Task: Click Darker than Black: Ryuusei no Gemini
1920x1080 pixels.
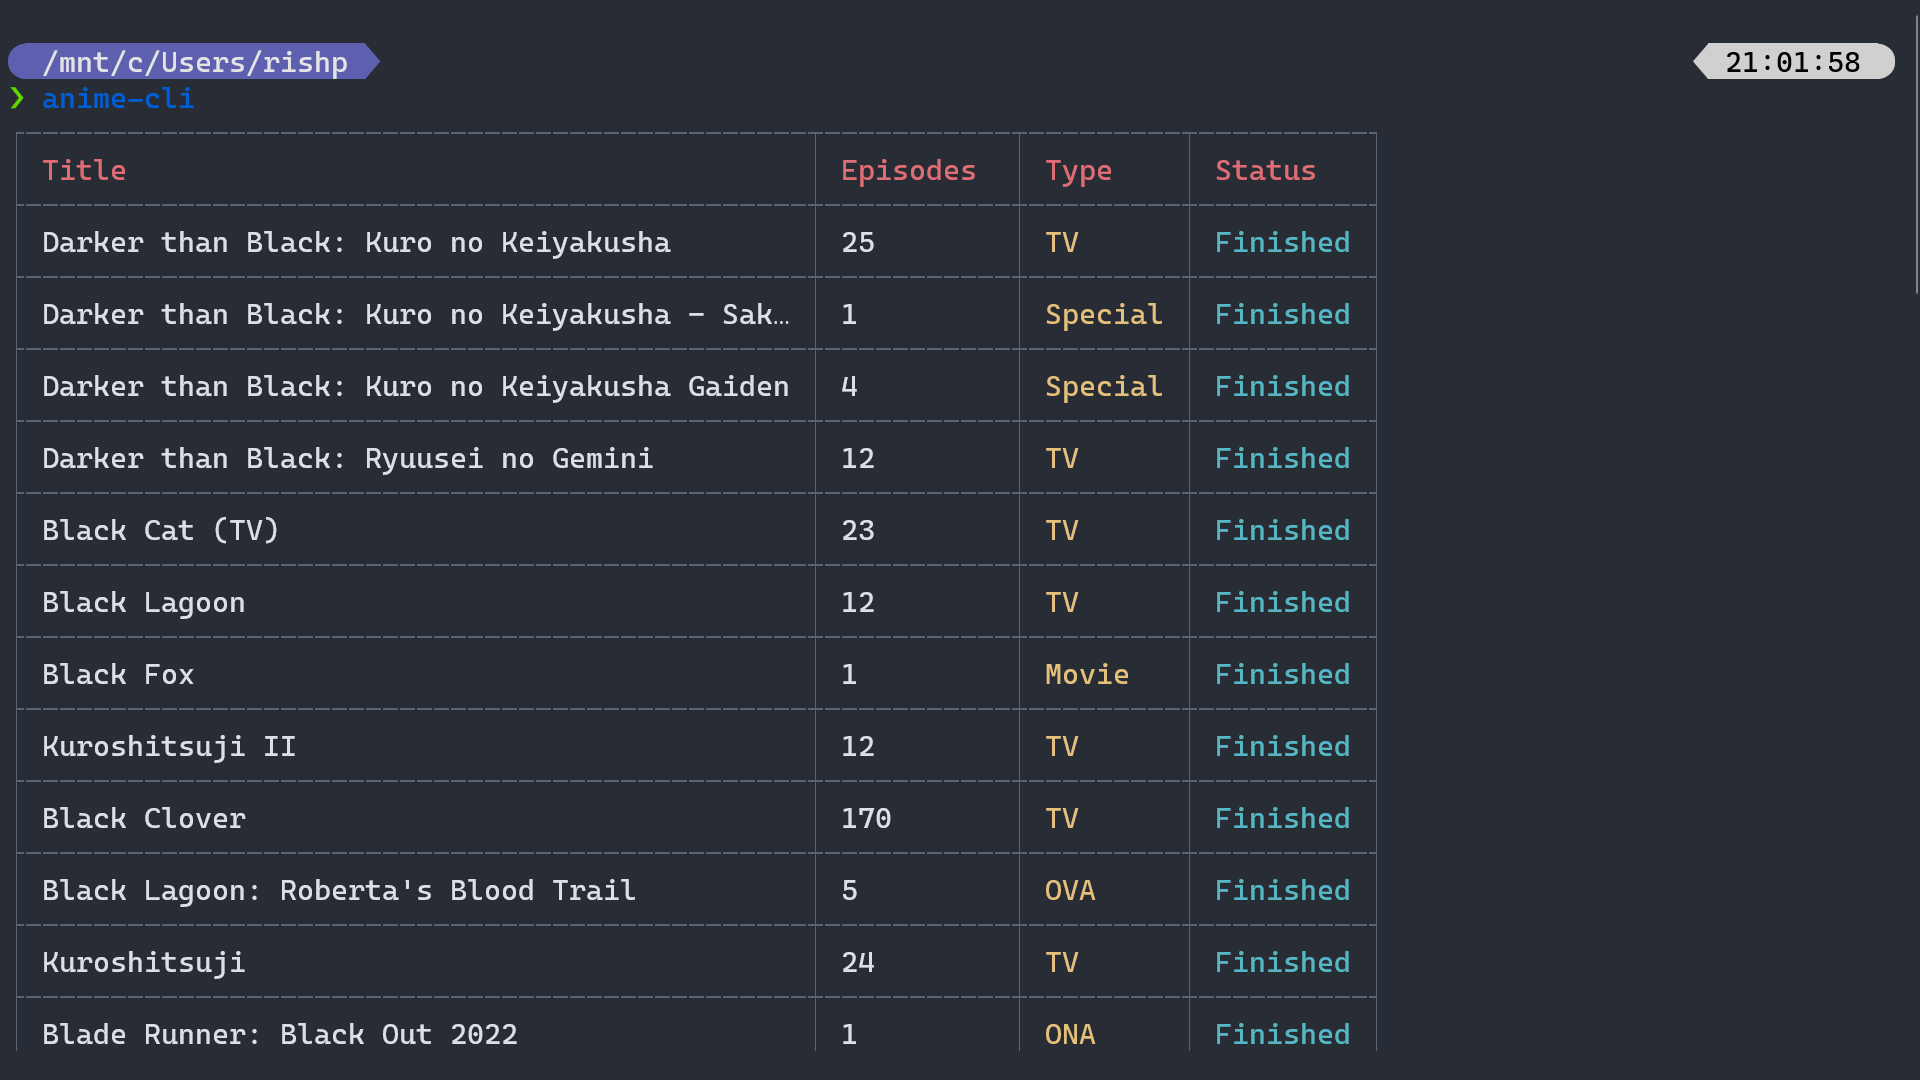Action: pyautogui.click(x=347, y=458)
